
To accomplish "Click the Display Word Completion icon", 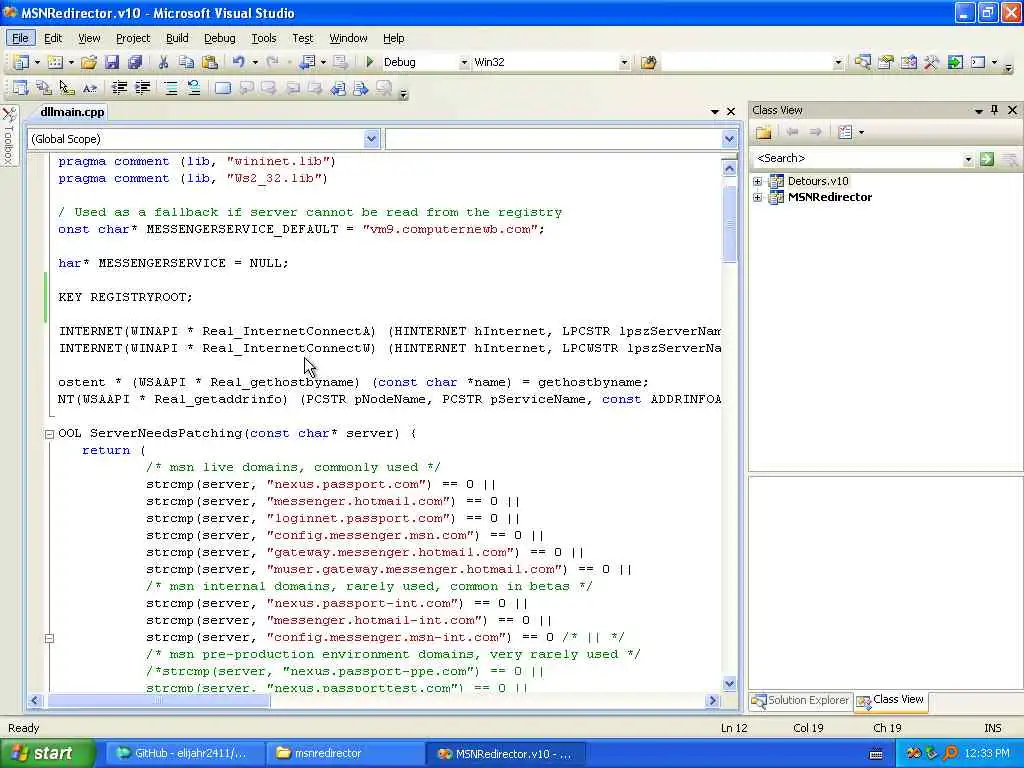I will point(90,88).
